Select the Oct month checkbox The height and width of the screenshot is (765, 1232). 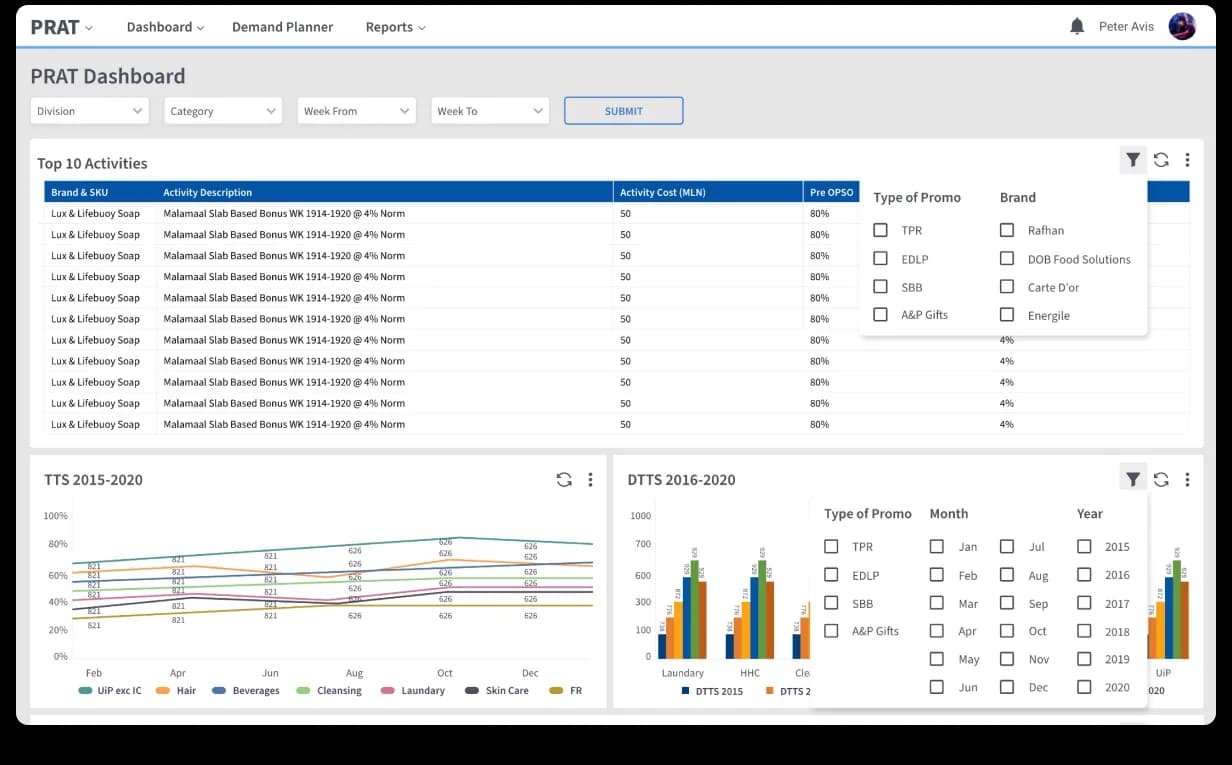tap(1007, 630)
